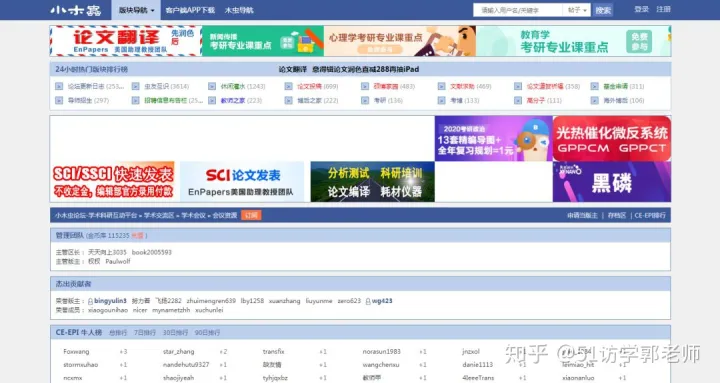
Task: Open moderator Paulwolf profile
Action: [x=118, y=261]
